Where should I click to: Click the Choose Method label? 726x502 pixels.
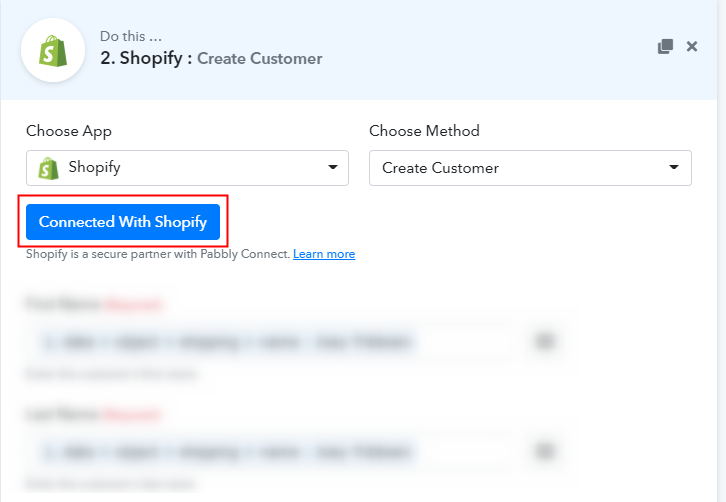[424, 131]
